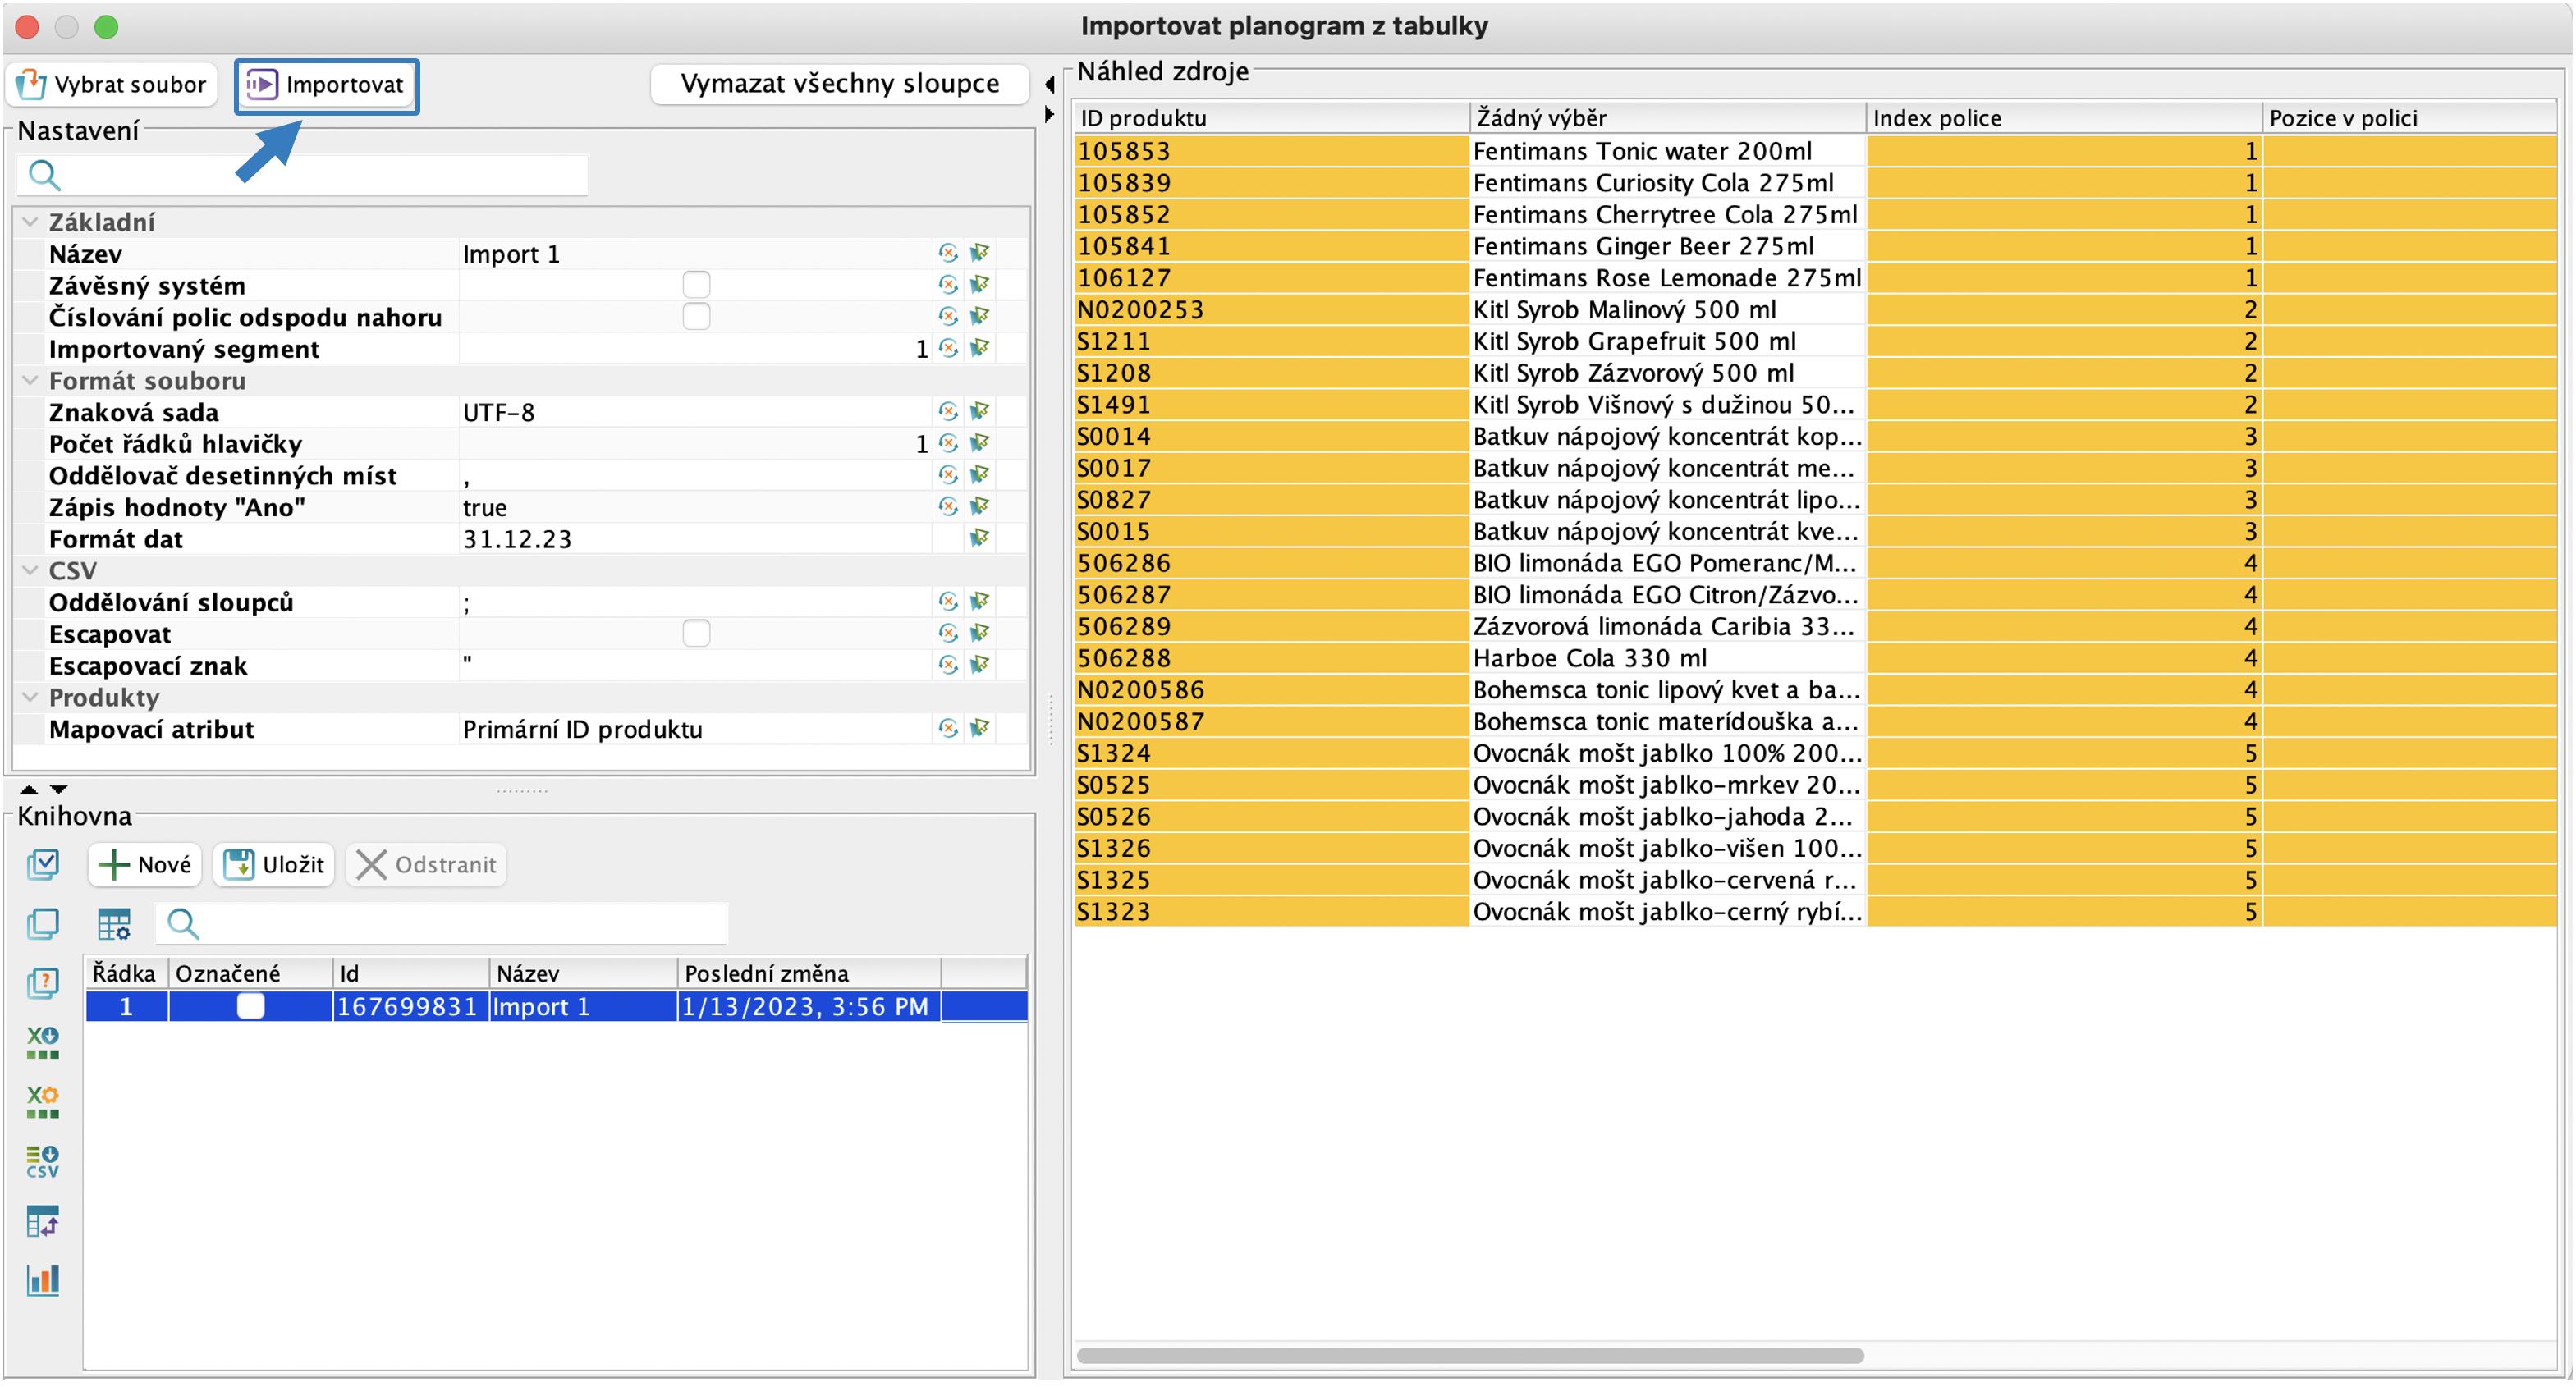
Task: Collapse the Produkty settings group
Action: click(x=30, y=697)
